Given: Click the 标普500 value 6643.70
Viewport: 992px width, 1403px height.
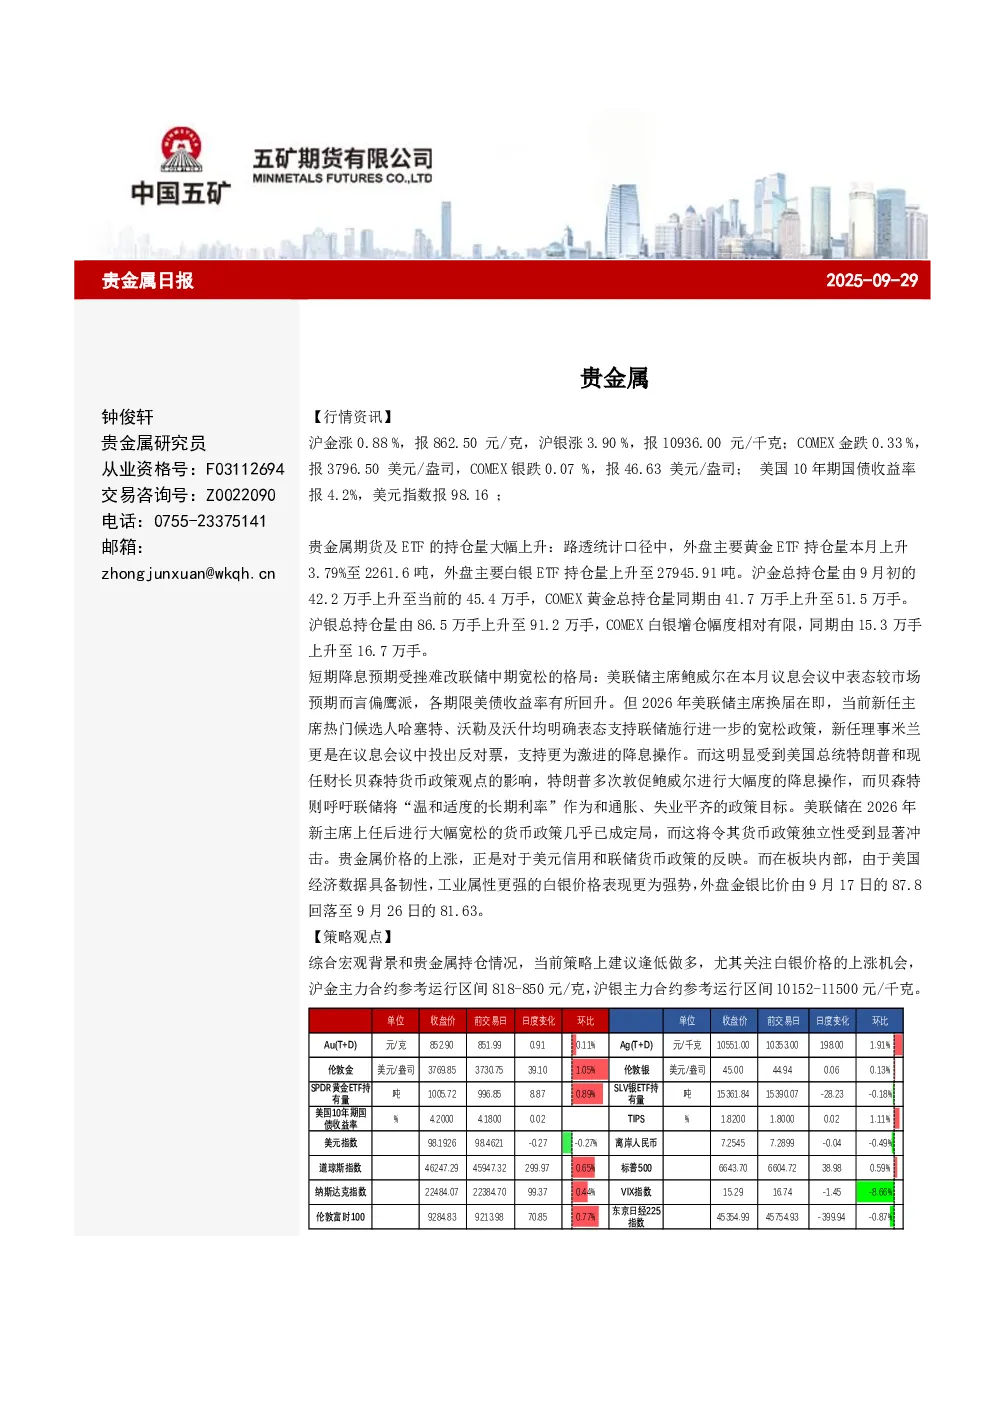Looking at the screenshot, I should [733, 1168].
